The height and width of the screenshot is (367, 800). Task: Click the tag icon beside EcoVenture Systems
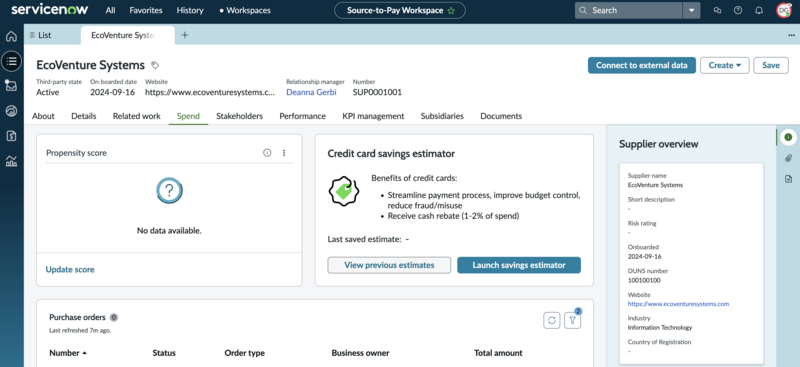156,65
